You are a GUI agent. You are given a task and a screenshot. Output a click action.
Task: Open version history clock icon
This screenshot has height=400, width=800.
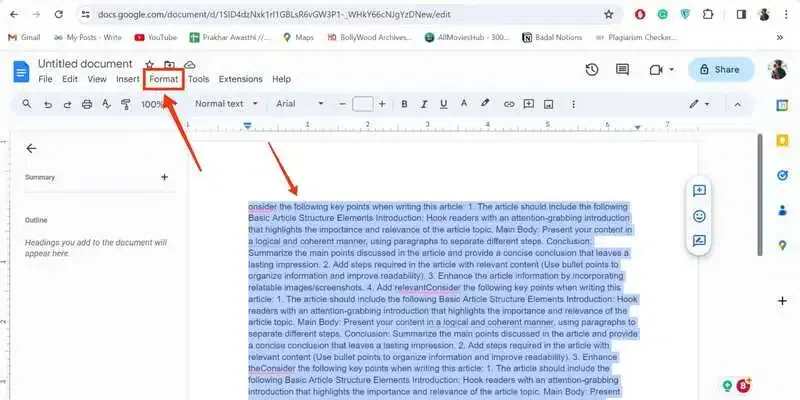tap(592, 70)
